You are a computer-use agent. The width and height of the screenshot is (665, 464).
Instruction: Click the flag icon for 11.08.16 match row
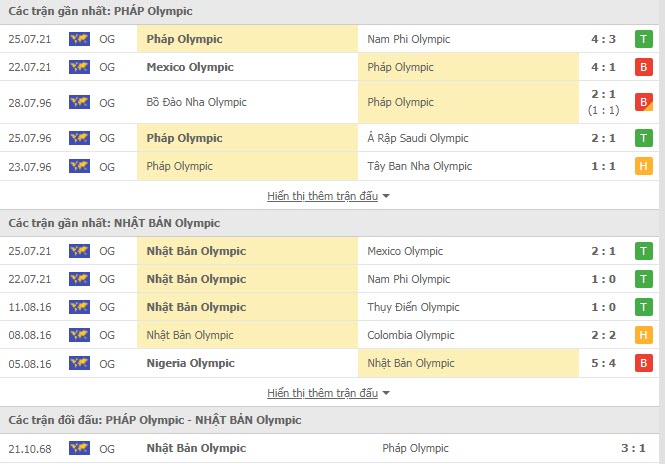(79, 307)
